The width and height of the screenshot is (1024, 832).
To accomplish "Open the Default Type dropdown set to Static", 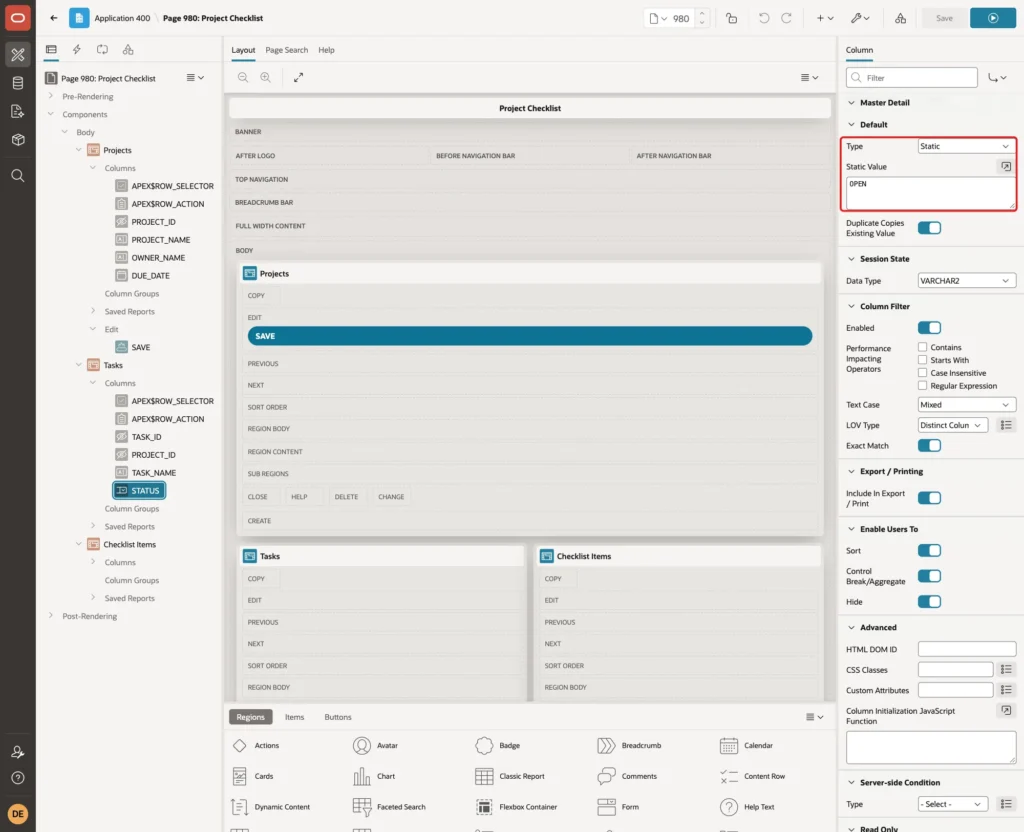I will pos(967,146).
